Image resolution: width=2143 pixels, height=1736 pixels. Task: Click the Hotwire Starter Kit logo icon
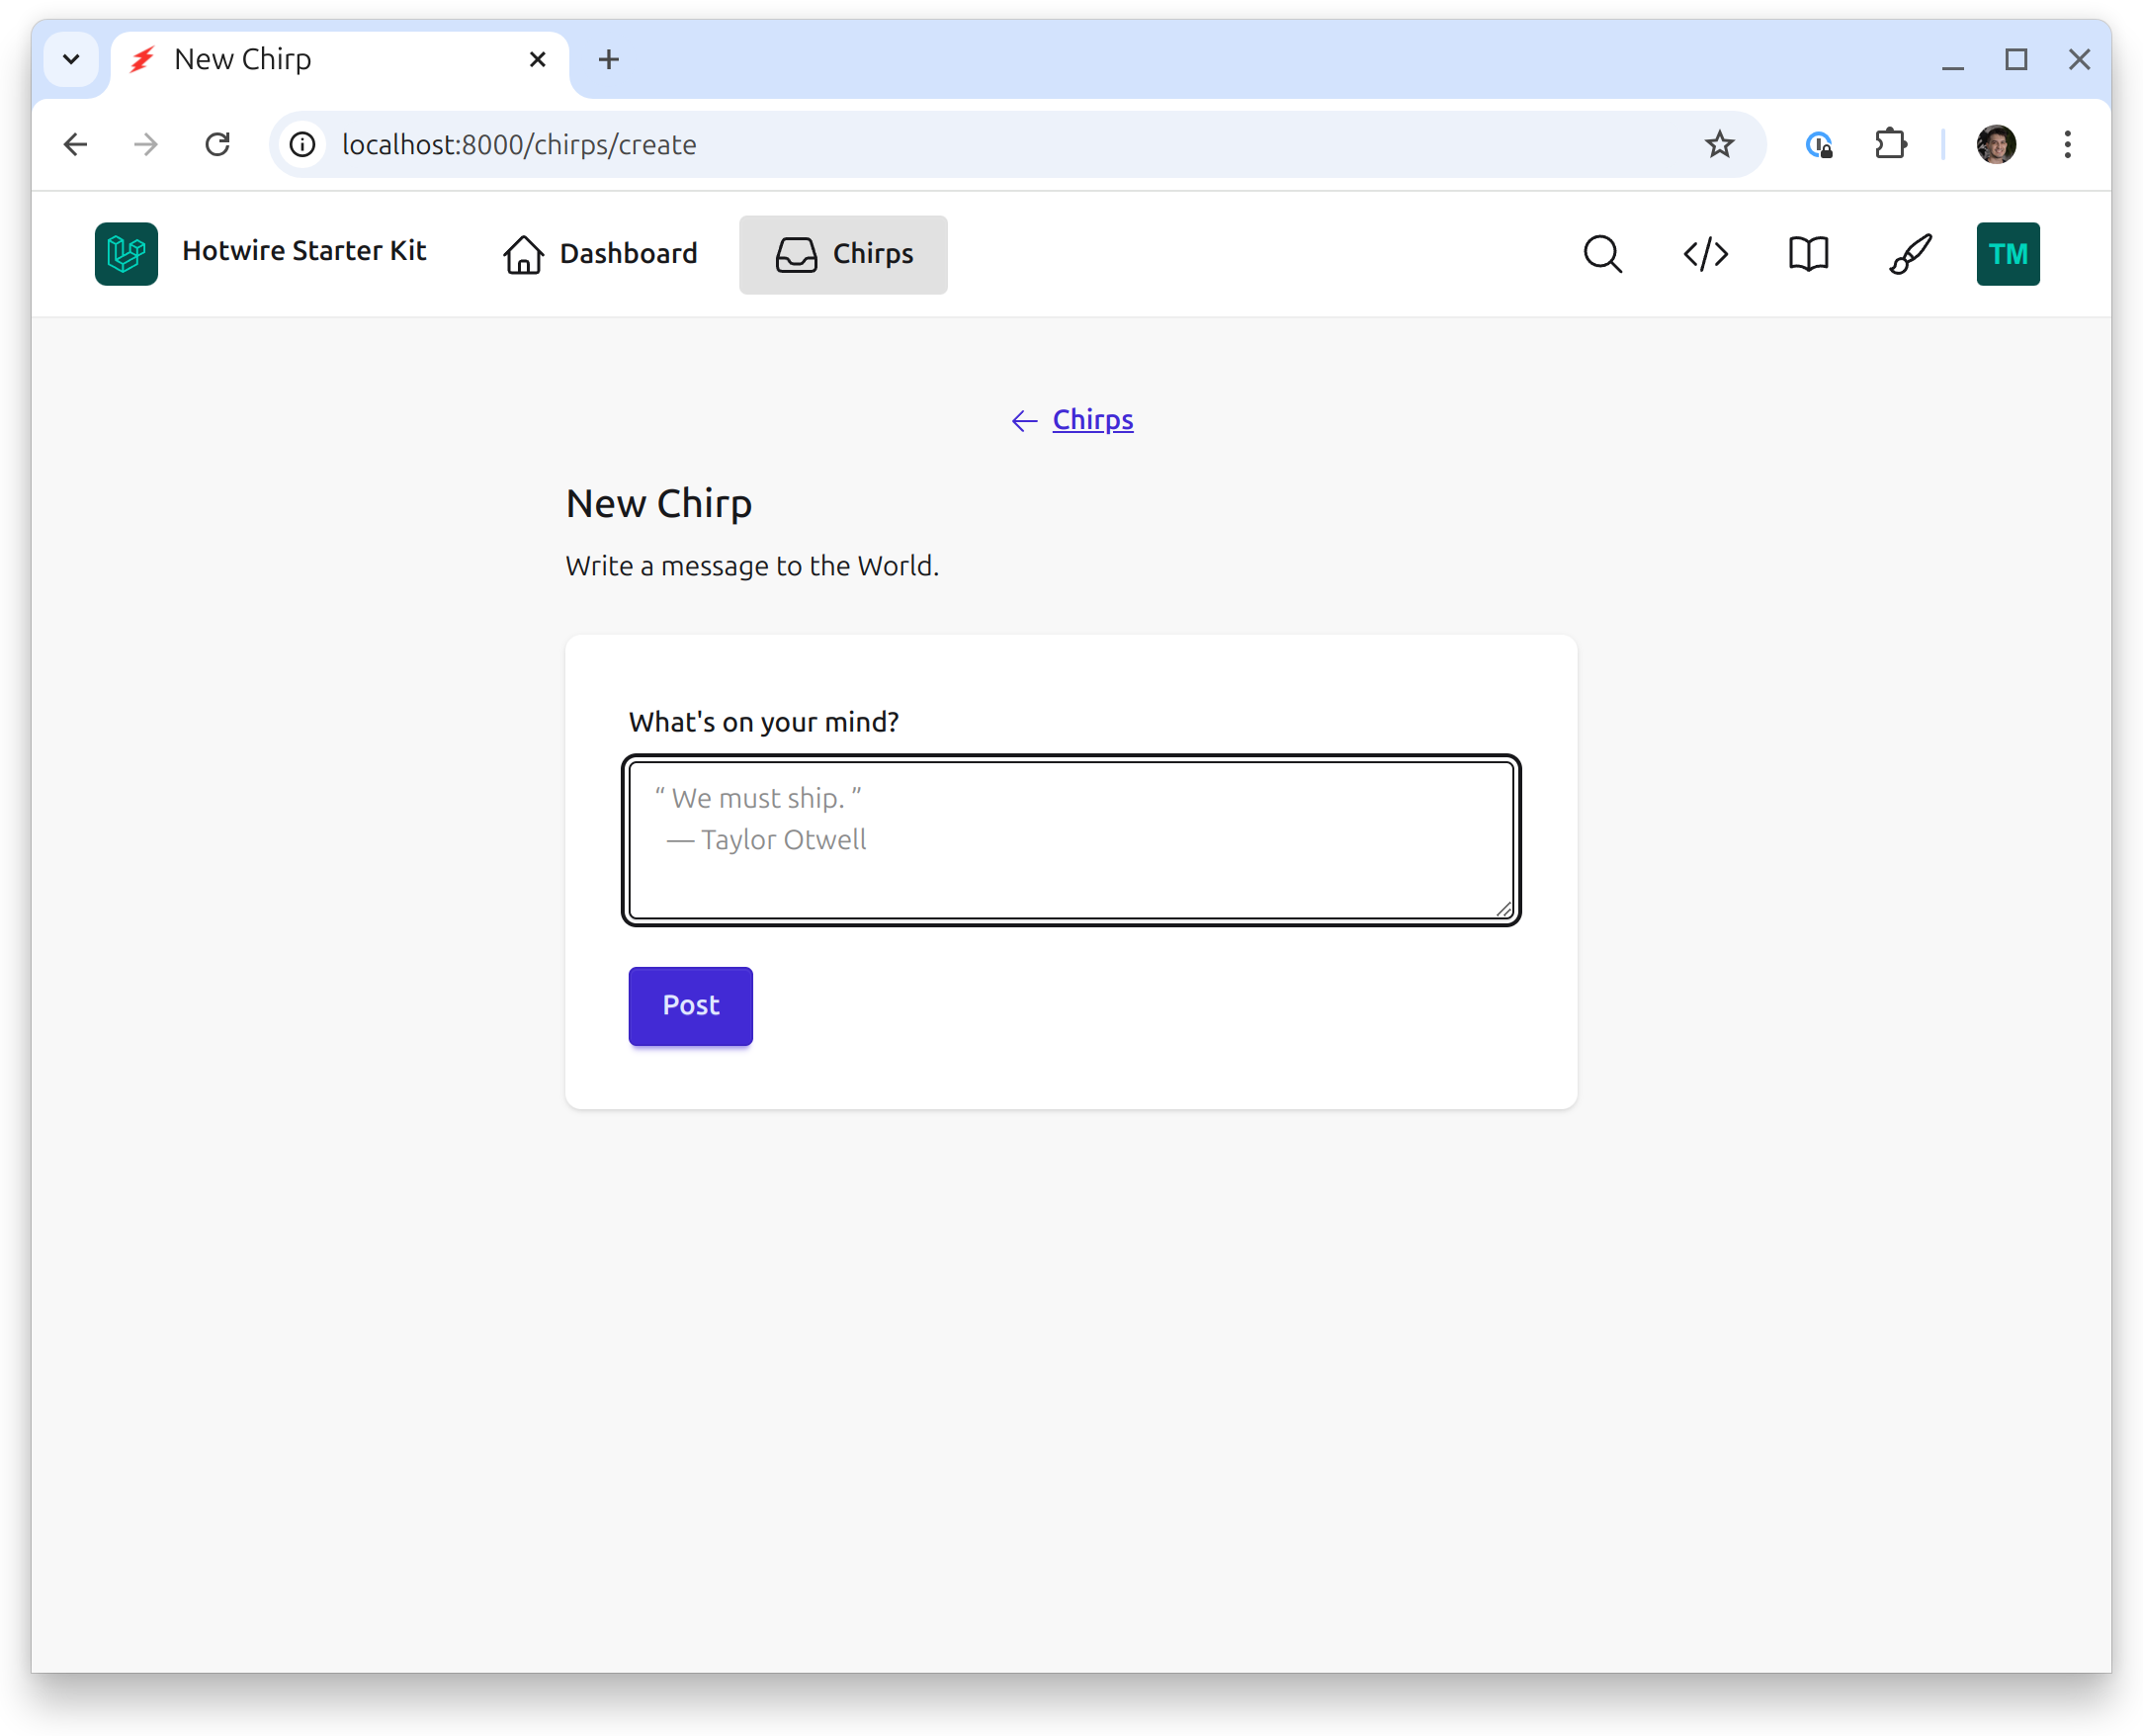126,254
